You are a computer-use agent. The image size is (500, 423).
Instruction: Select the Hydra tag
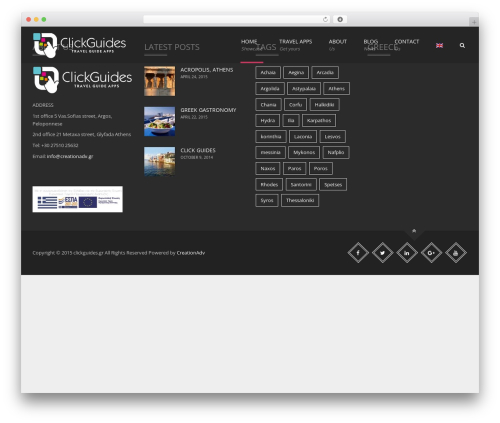point(268,120)
